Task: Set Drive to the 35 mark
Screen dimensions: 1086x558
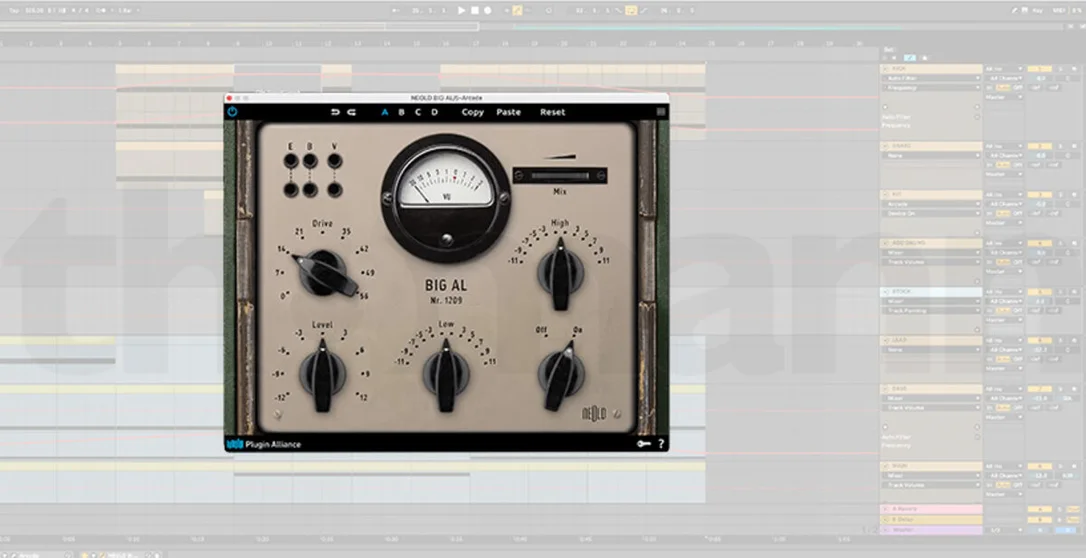Action: pos(346,233)
